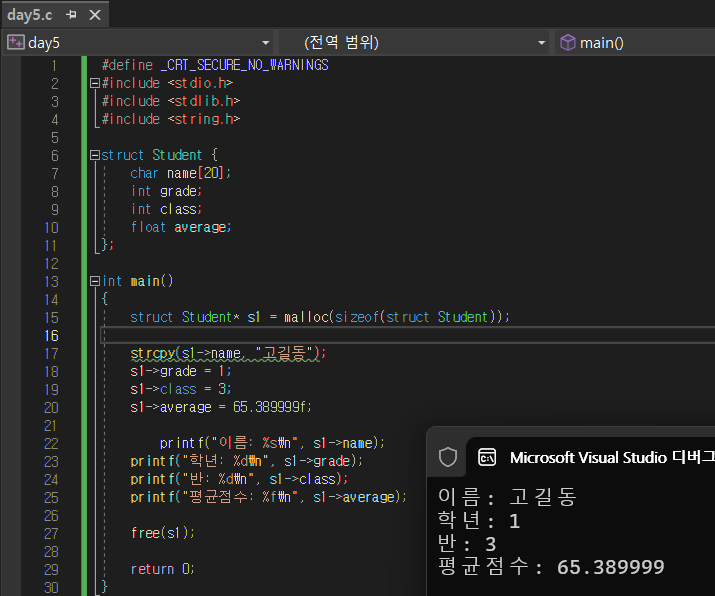Click the console output 평균점수: 65.389999
Screen dimensions: 715x596
[x=551, y=567]
